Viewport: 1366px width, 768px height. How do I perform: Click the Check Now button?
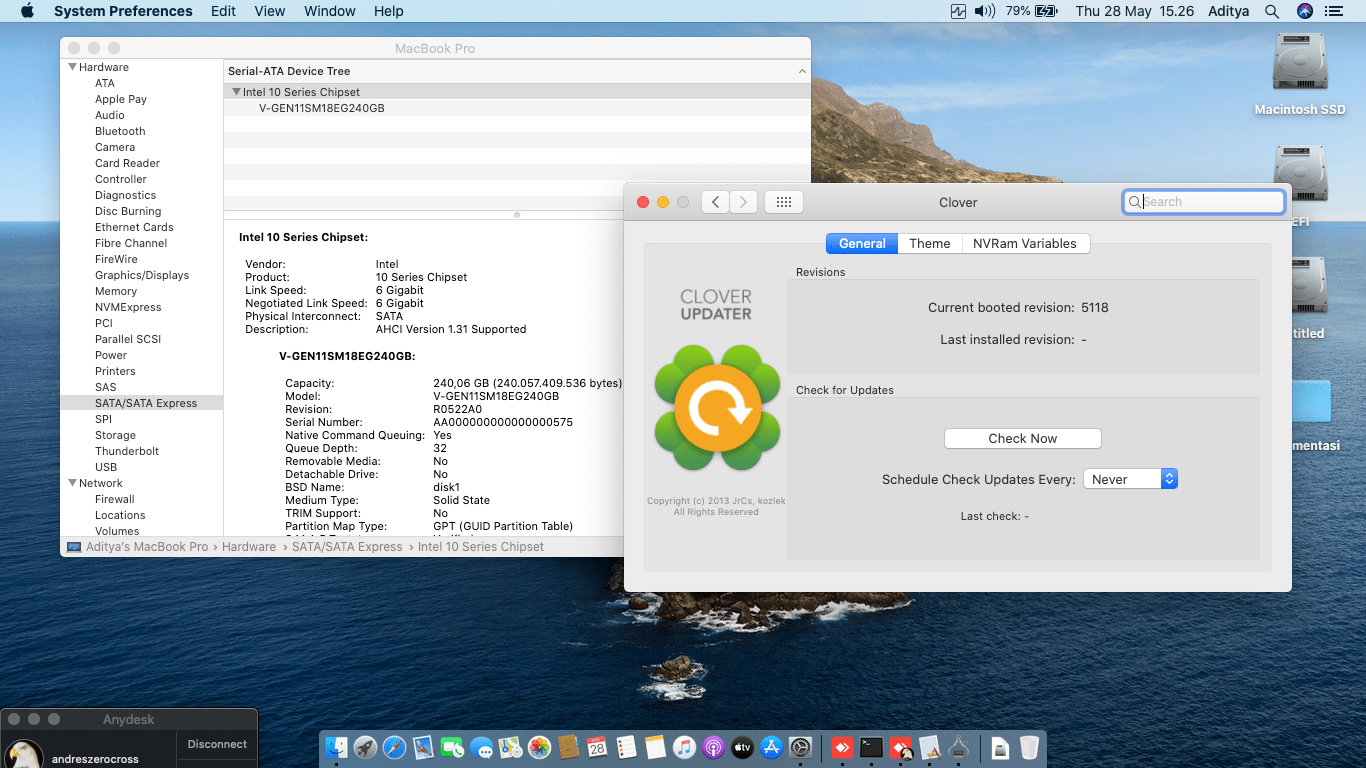click(x=1023, y=438)
